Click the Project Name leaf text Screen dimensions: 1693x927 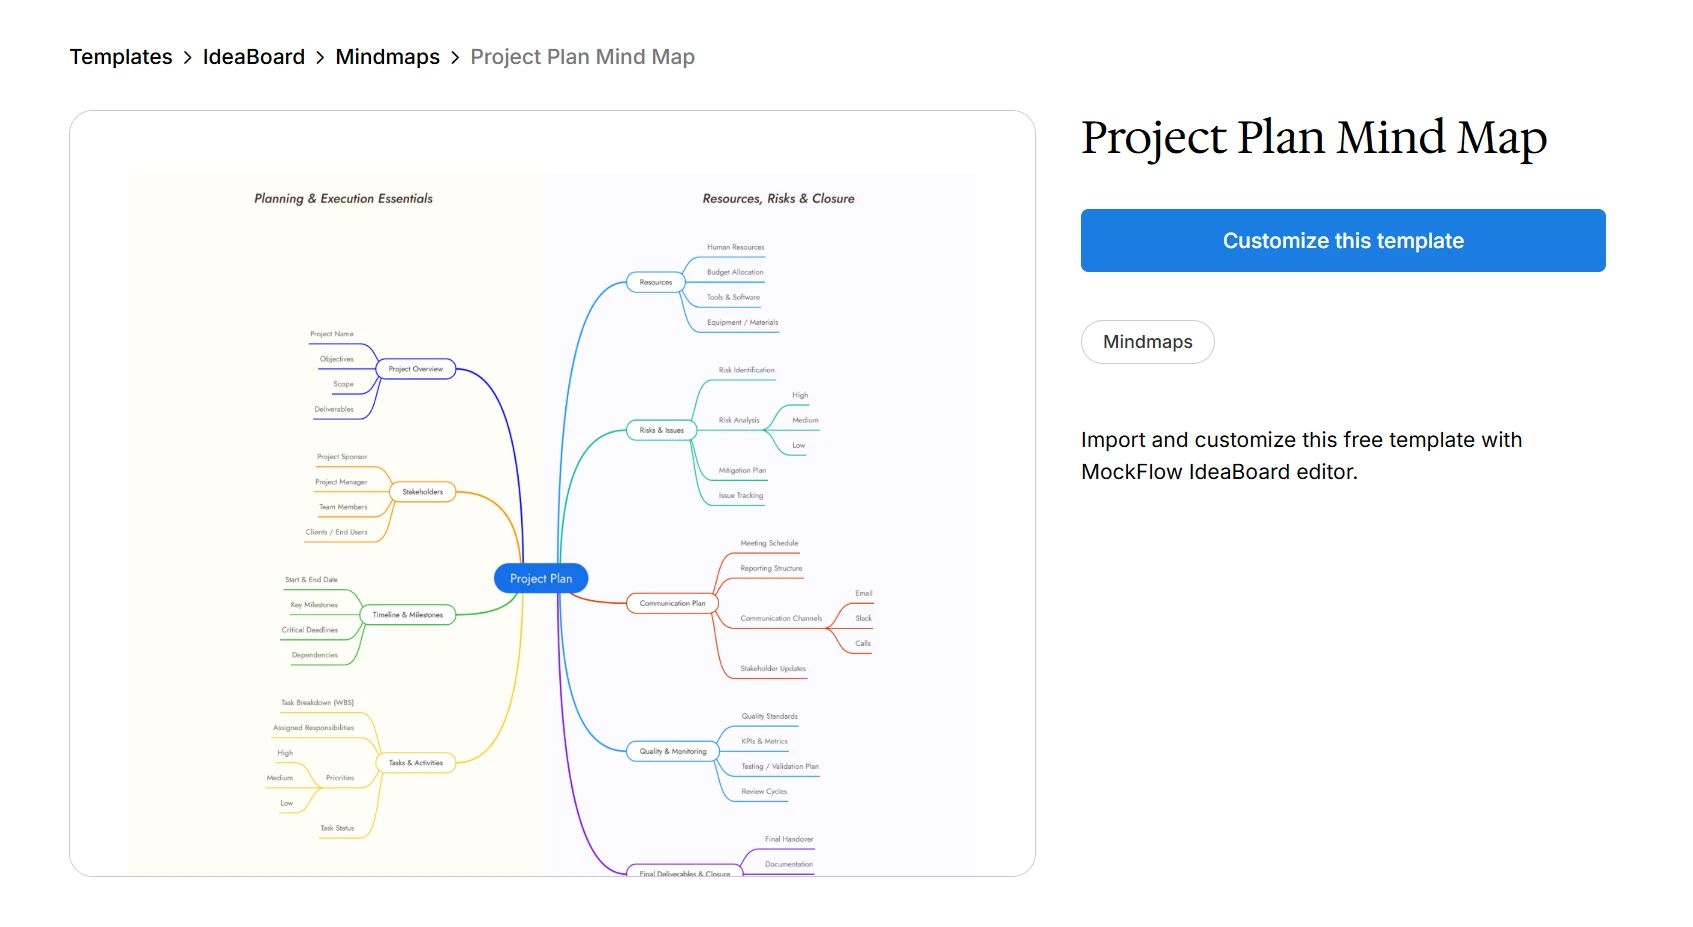(x=332, y=334)
